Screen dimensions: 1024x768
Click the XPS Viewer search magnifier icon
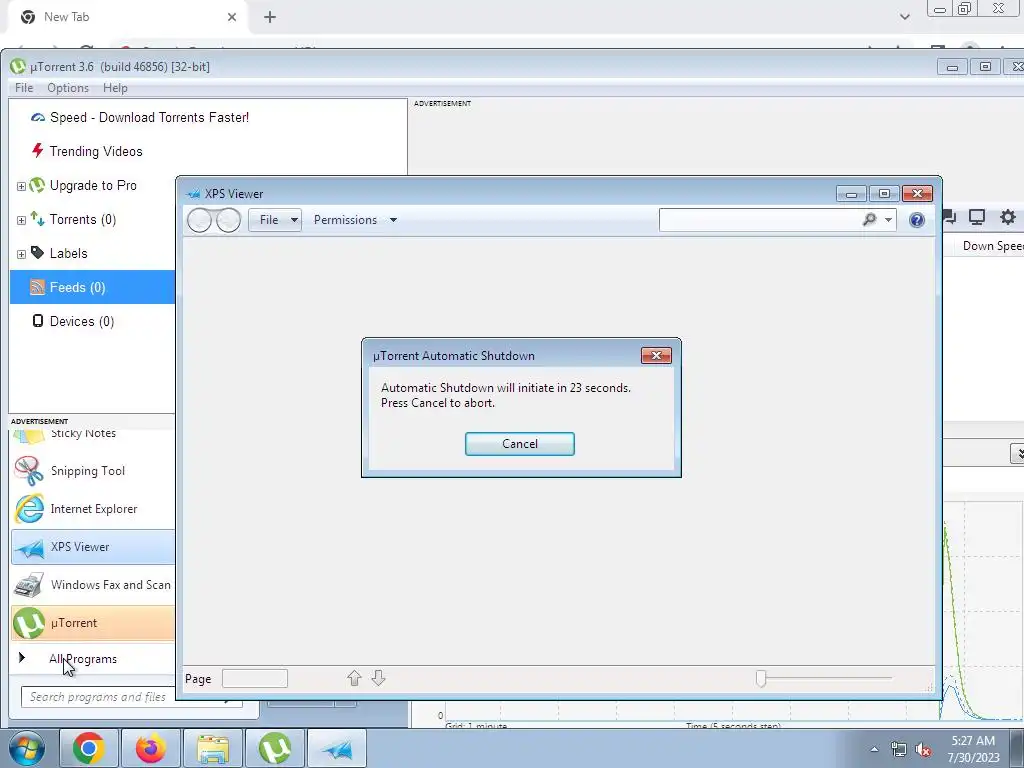click(x=869, y=220)
